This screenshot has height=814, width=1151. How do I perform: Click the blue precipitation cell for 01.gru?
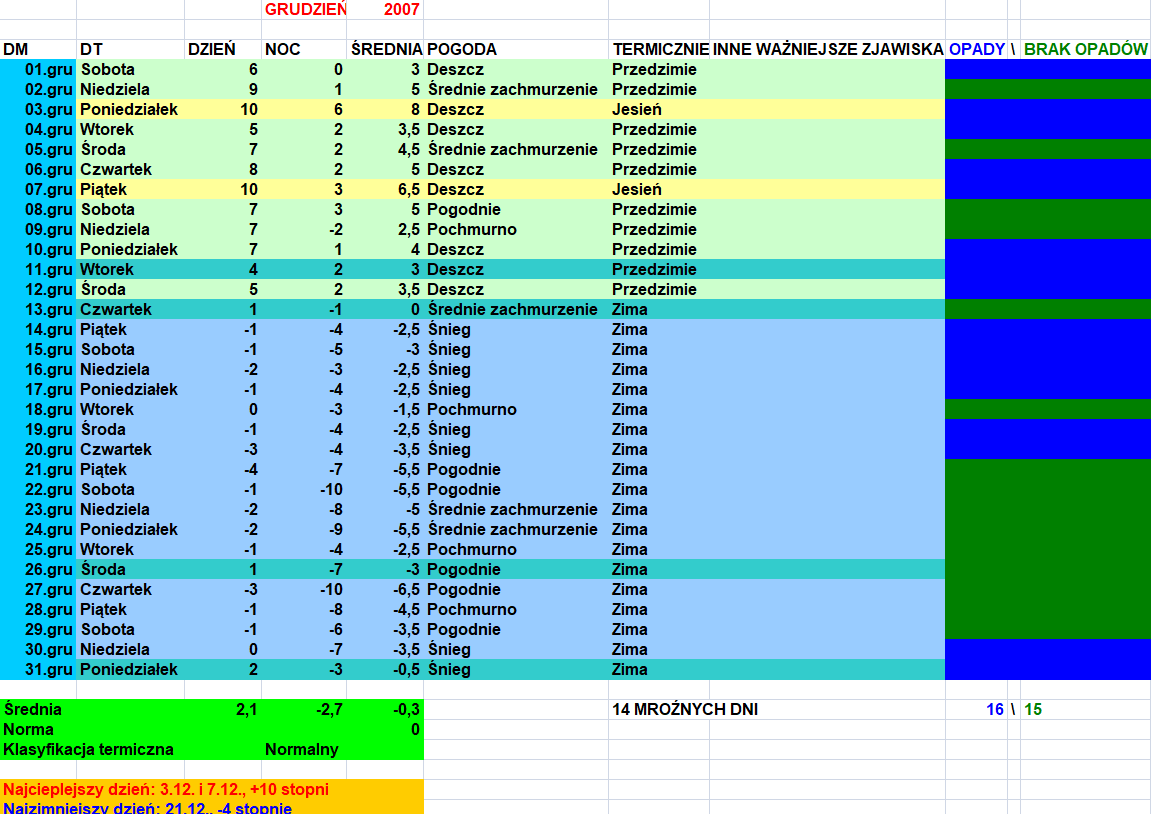coord(1047,69)
